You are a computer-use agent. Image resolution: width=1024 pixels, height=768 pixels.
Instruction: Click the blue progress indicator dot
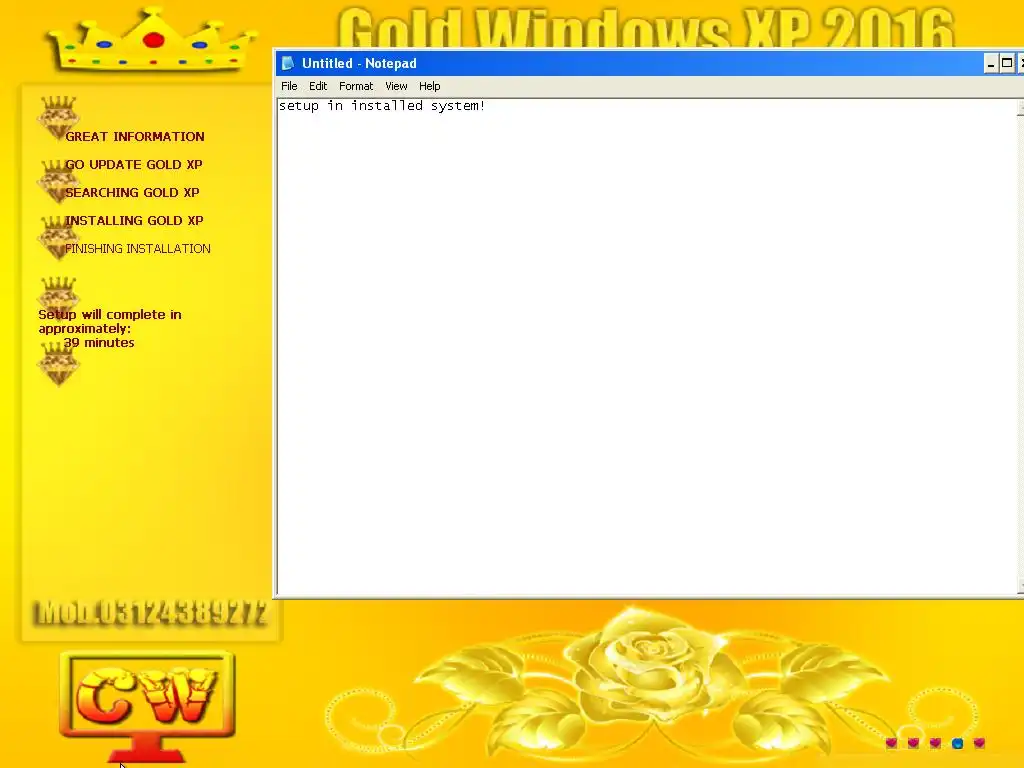[x=957, y=743]
